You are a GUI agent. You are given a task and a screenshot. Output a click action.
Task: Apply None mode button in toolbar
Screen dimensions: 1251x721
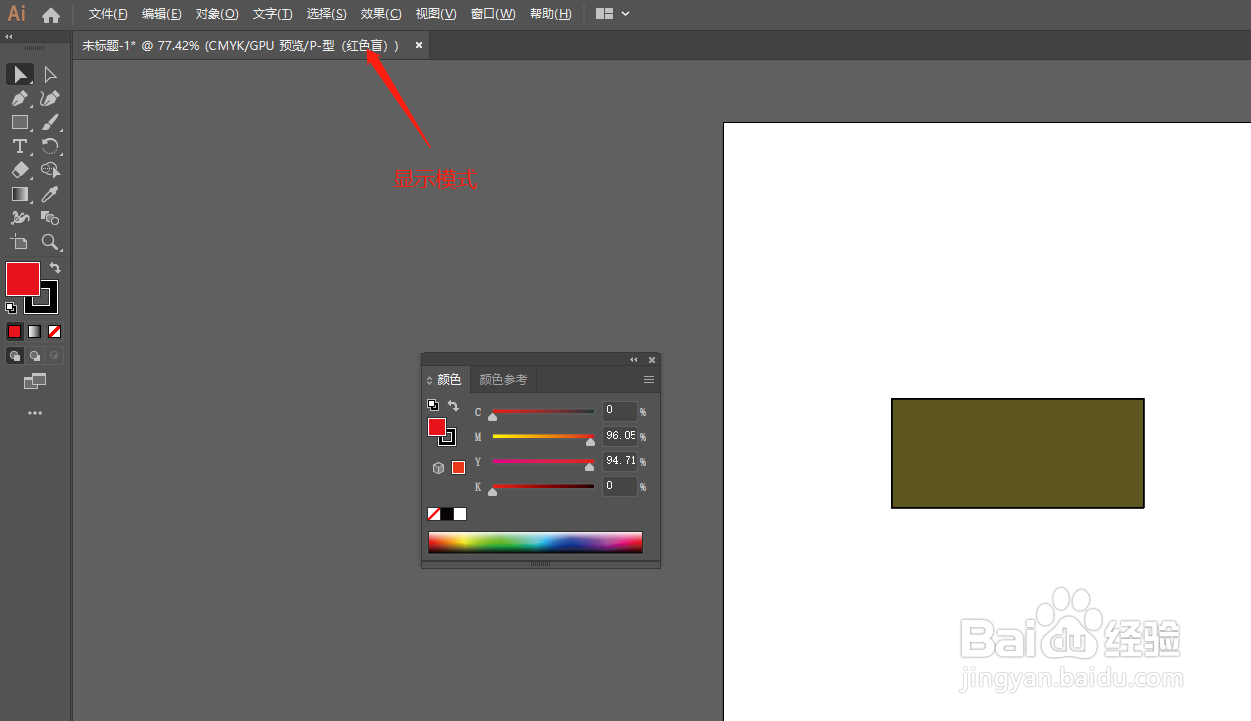click(55, 331)
